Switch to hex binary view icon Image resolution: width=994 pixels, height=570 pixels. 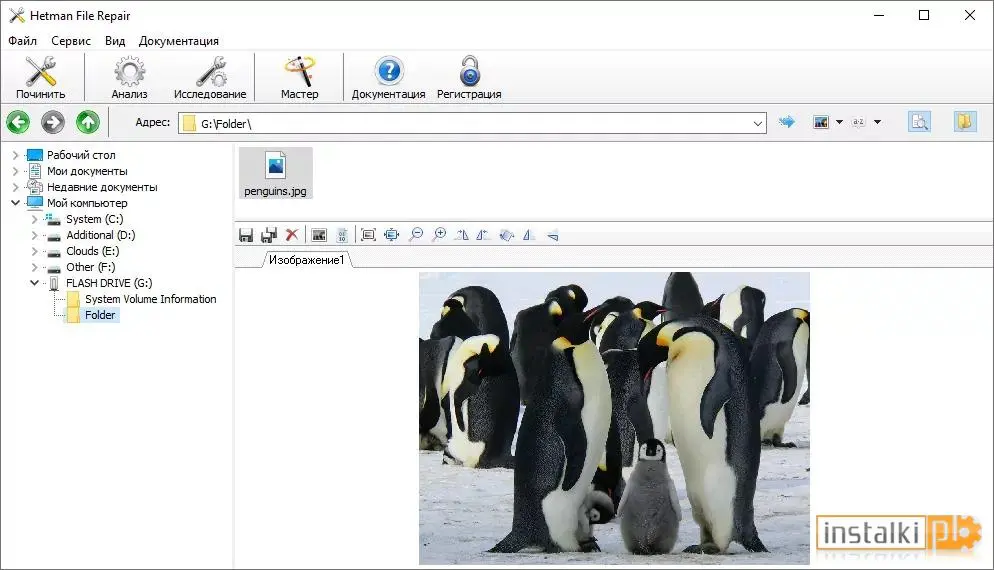click(x=342, y=235)
